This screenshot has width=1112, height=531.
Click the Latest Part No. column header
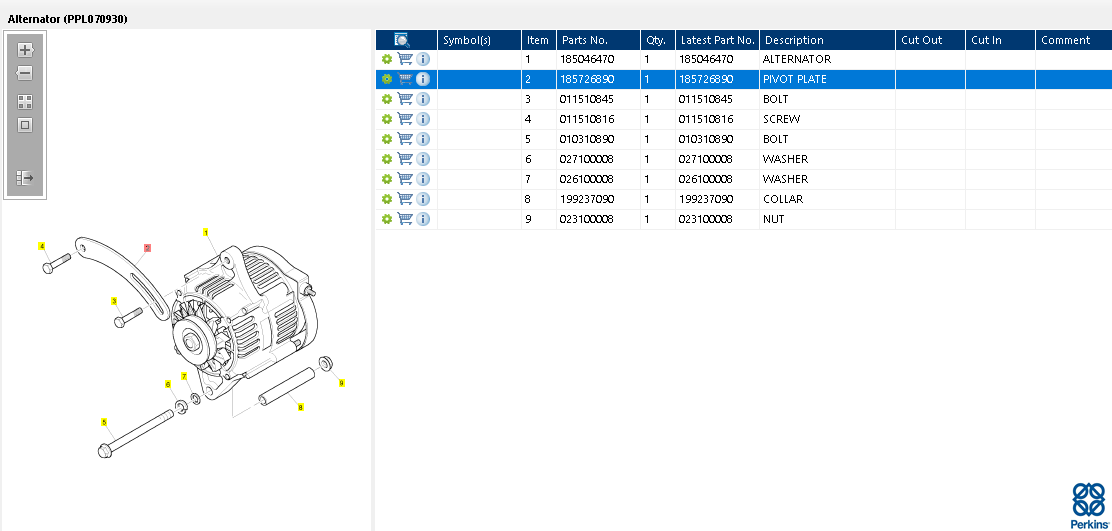716,40
